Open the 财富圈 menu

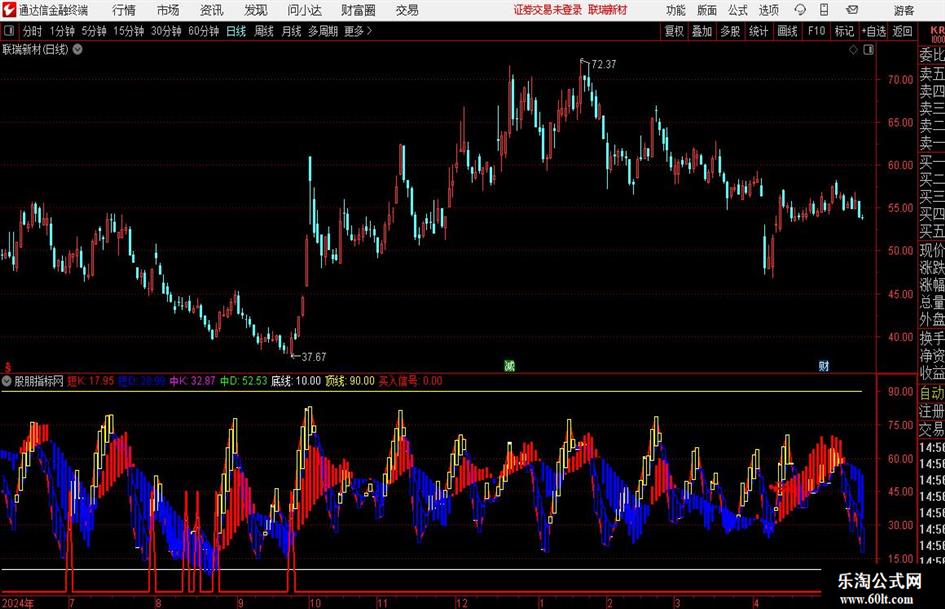click(x=358, y=10)
